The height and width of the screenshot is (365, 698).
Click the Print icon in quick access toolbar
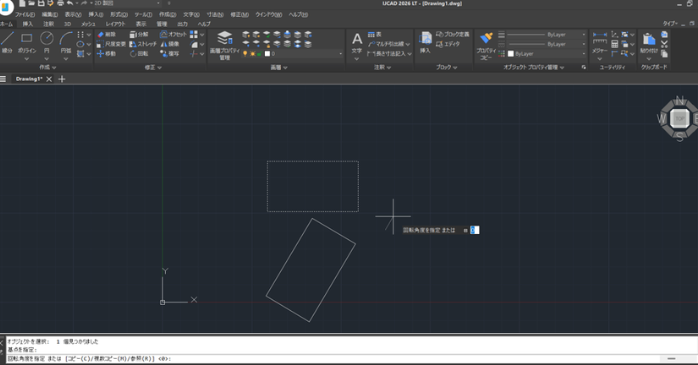(61, 3)
